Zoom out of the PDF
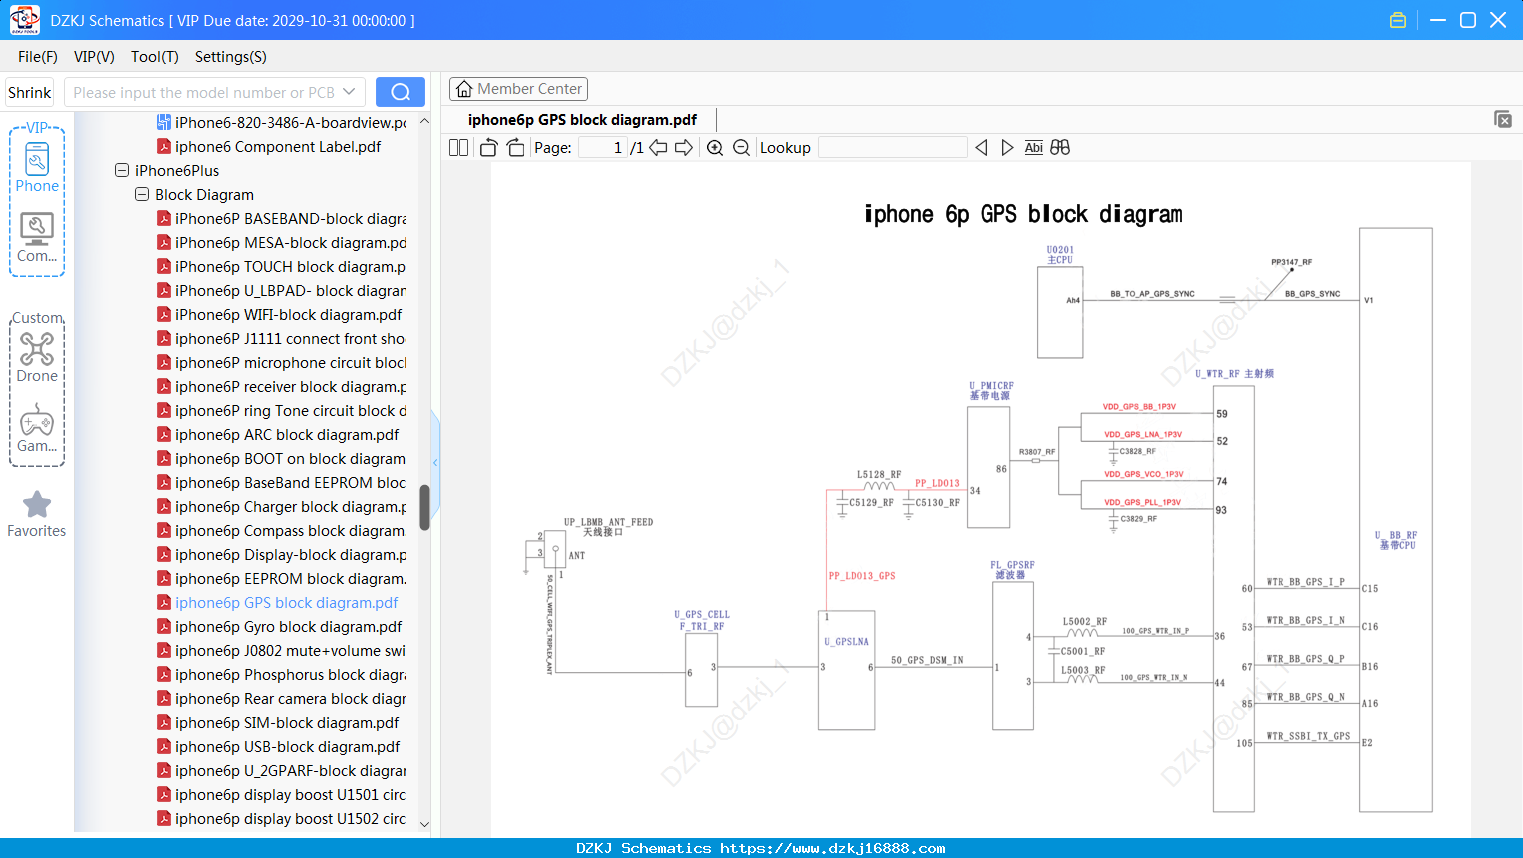Image resolution: width=1523 pixels, height=858 pixels. coord(741,148)
